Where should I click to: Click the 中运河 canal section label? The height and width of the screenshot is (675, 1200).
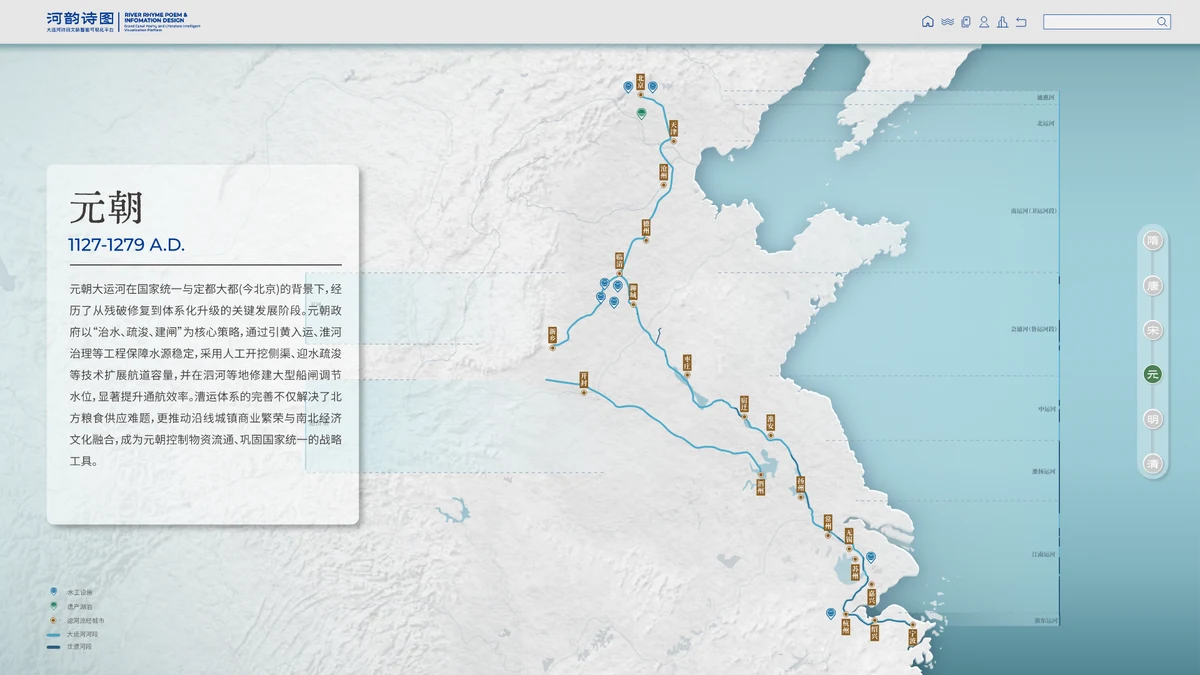click(x=1045, y=409)
